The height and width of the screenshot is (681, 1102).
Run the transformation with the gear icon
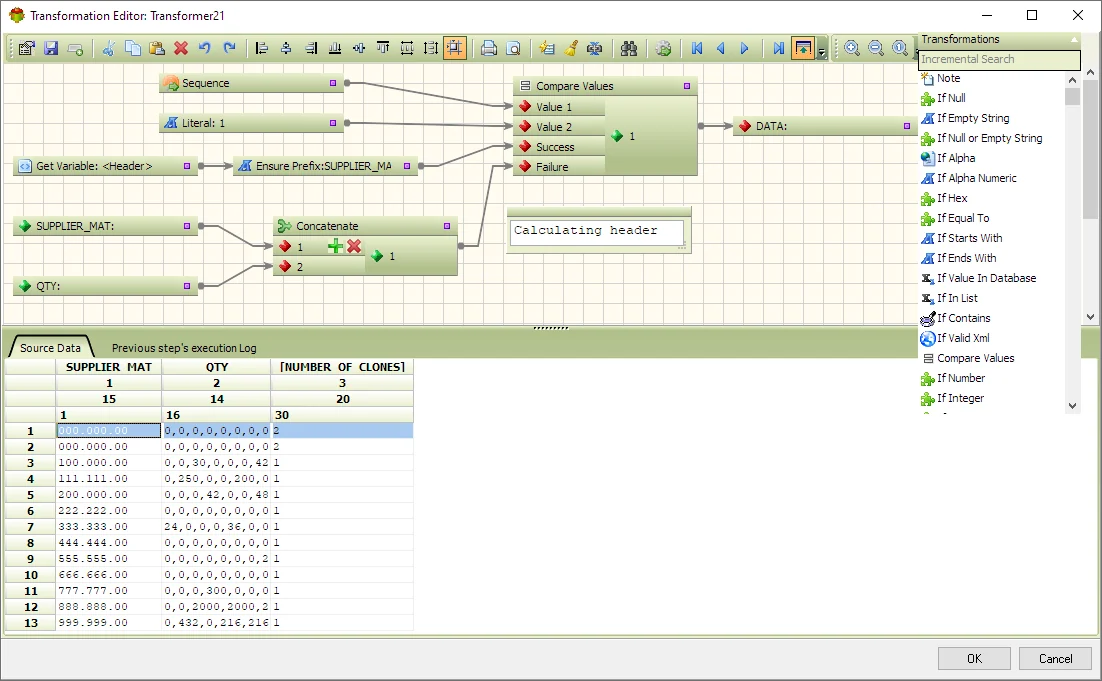pos(663,48)
